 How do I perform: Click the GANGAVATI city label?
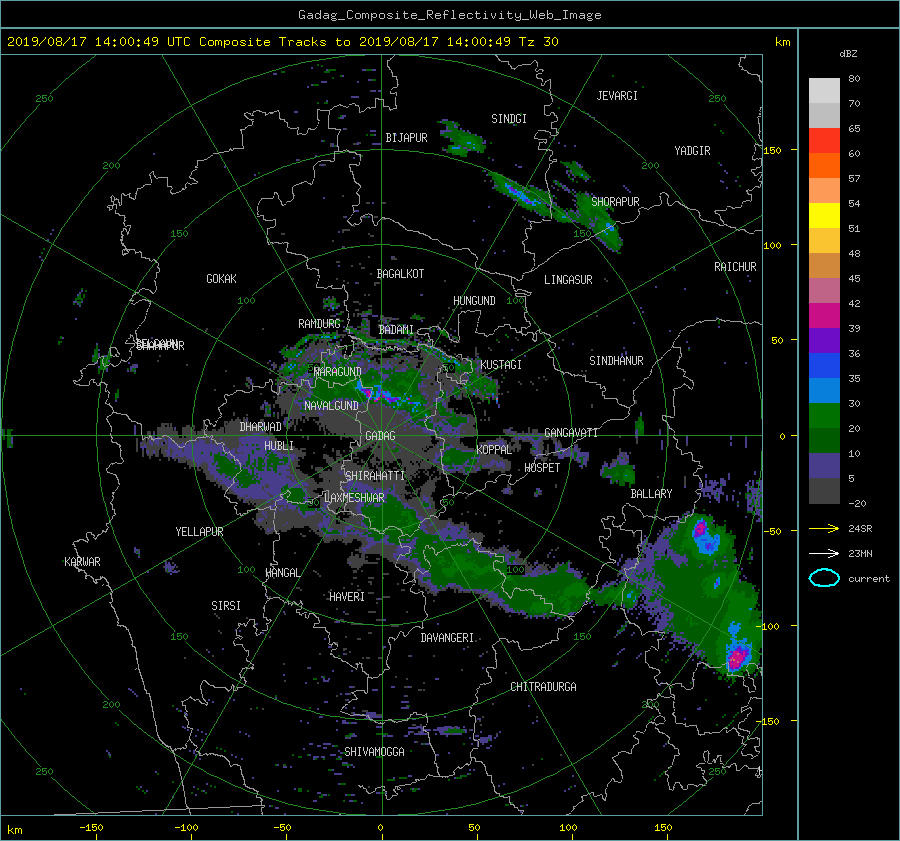click(571, 433)
